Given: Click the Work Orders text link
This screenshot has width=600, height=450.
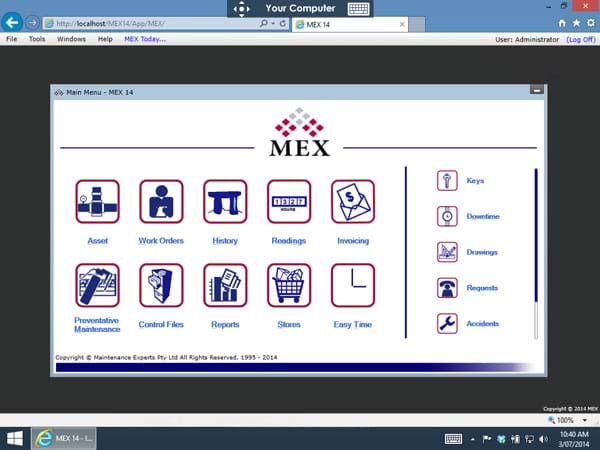Looking at the screenshot, I should 161,241.
